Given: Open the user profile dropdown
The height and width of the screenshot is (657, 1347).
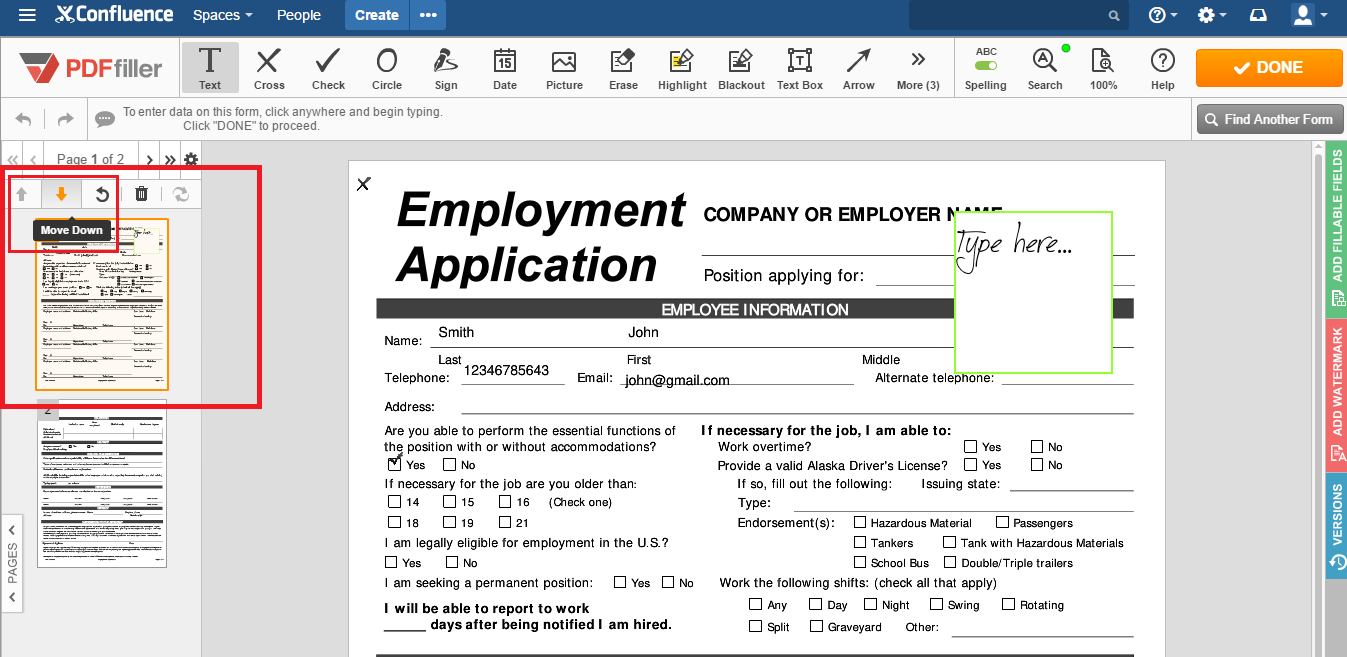Looking at the screenshot, I should click(x=1310, y=15).
